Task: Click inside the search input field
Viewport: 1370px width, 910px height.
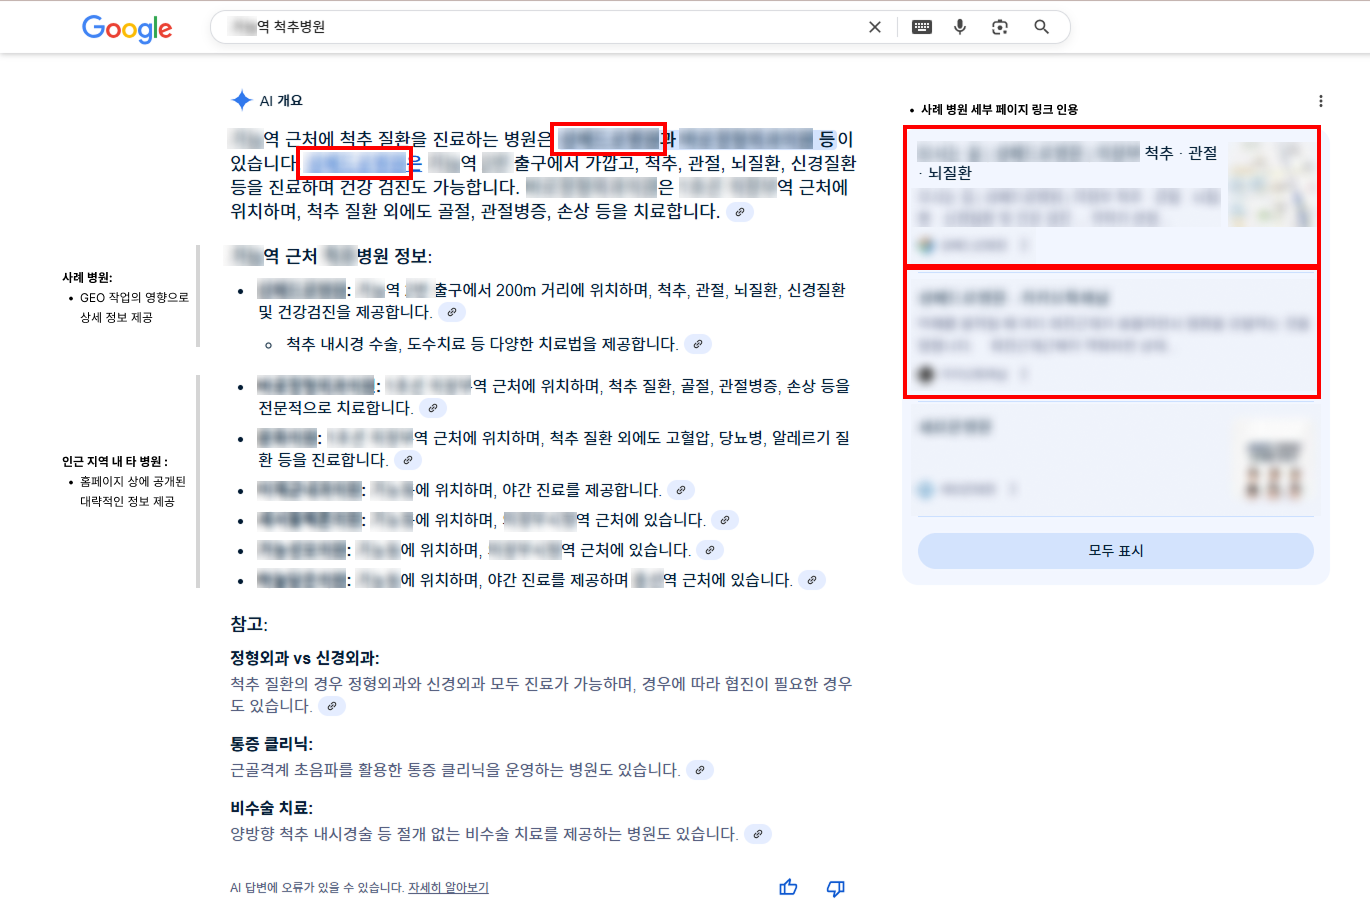Action: (540, 27)
